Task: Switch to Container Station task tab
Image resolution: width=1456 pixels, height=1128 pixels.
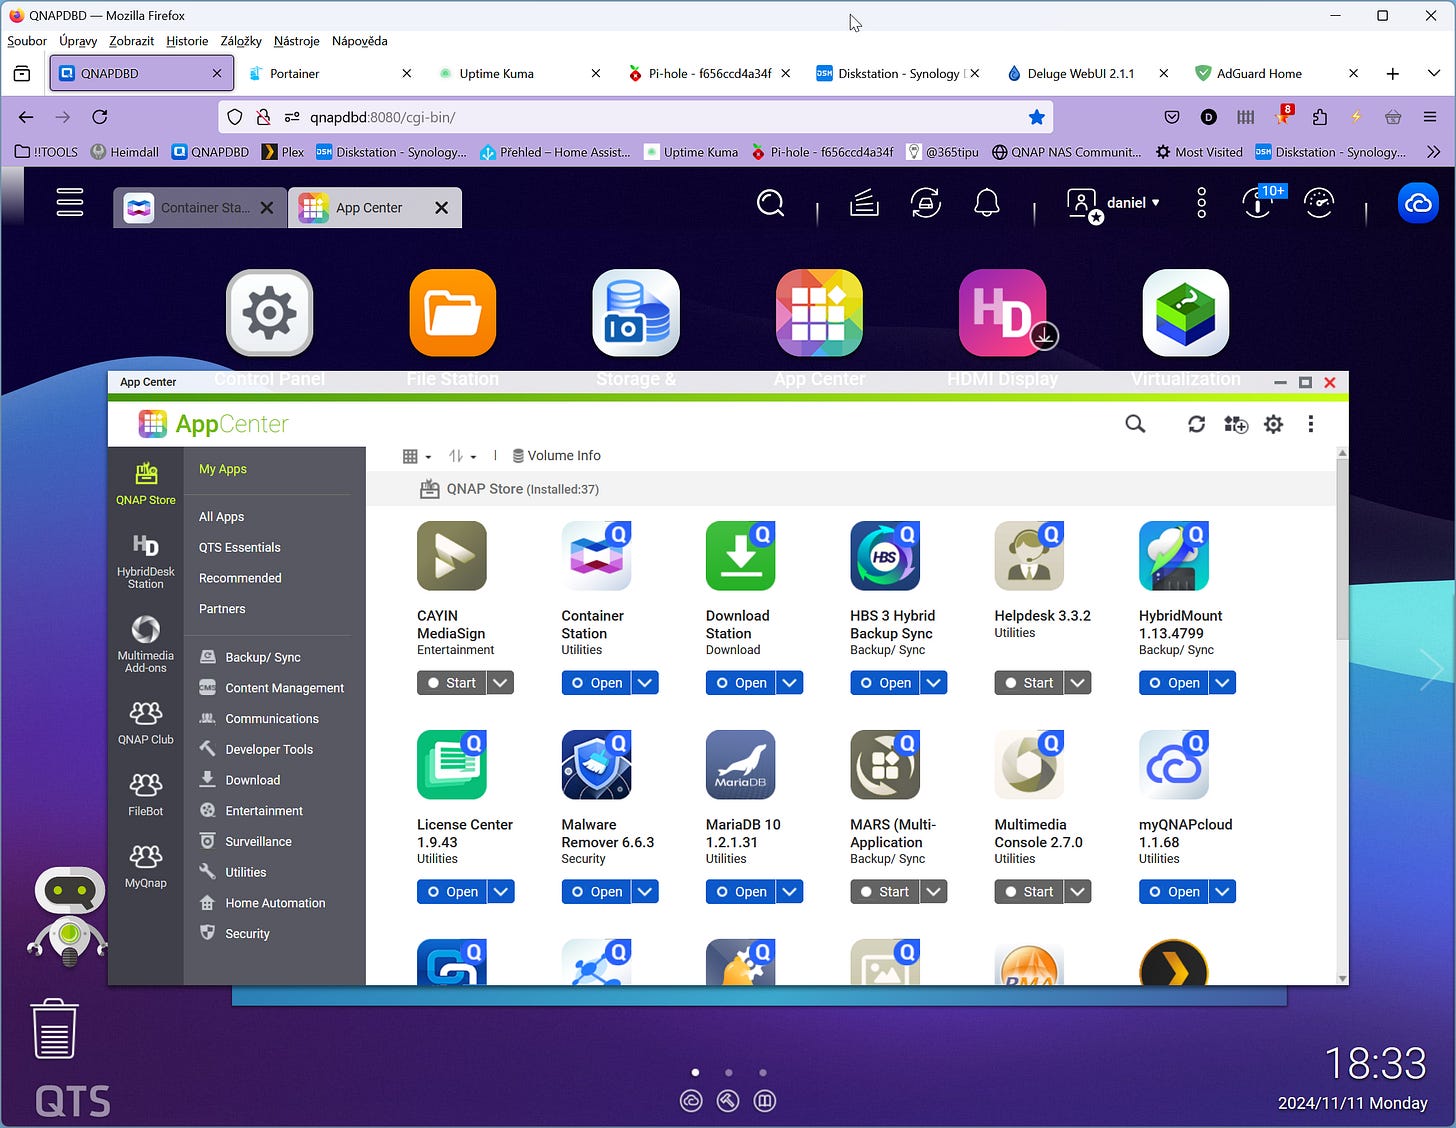Action: click(199, 208)
